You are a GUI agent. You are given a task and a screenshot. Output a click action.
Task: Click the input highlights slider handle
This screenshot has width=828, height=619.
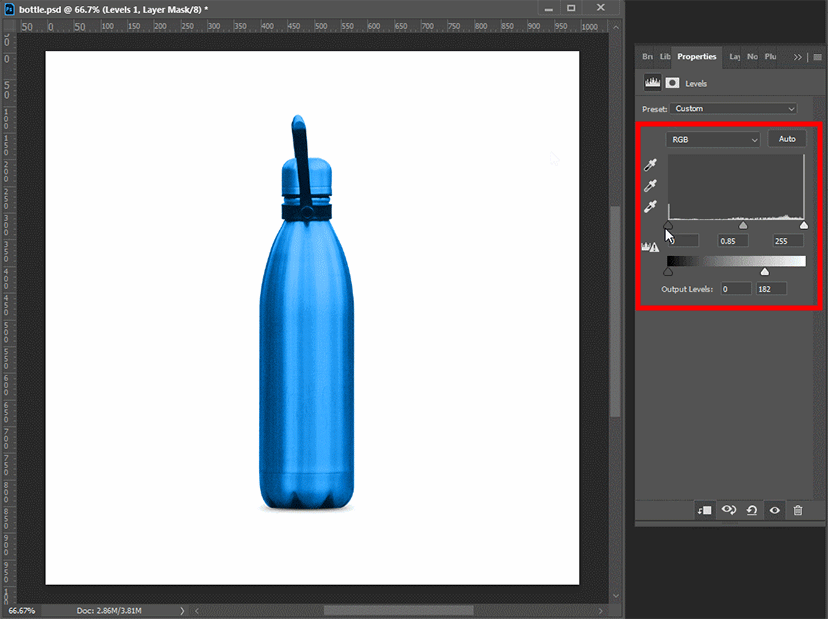point(804,225)
